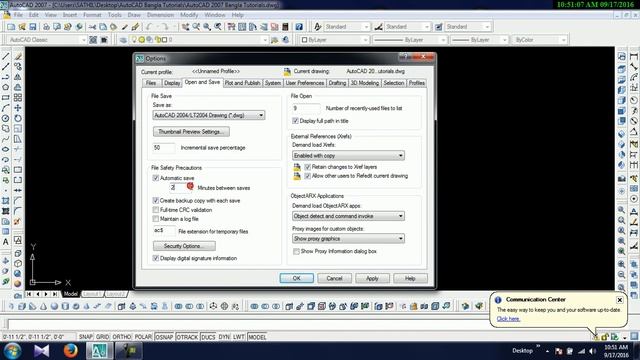Viewport: 640px width, 360px height.
Task: Open the Windows Start menu
Action: tap(12, 351)
